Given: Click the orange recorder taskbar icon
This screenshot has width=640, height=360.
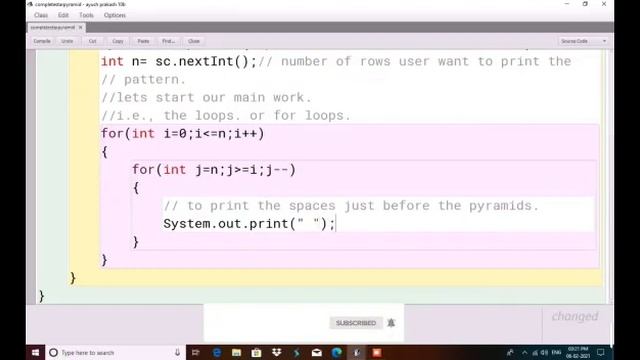Looking at the screenshot, I should click(377, 353).
